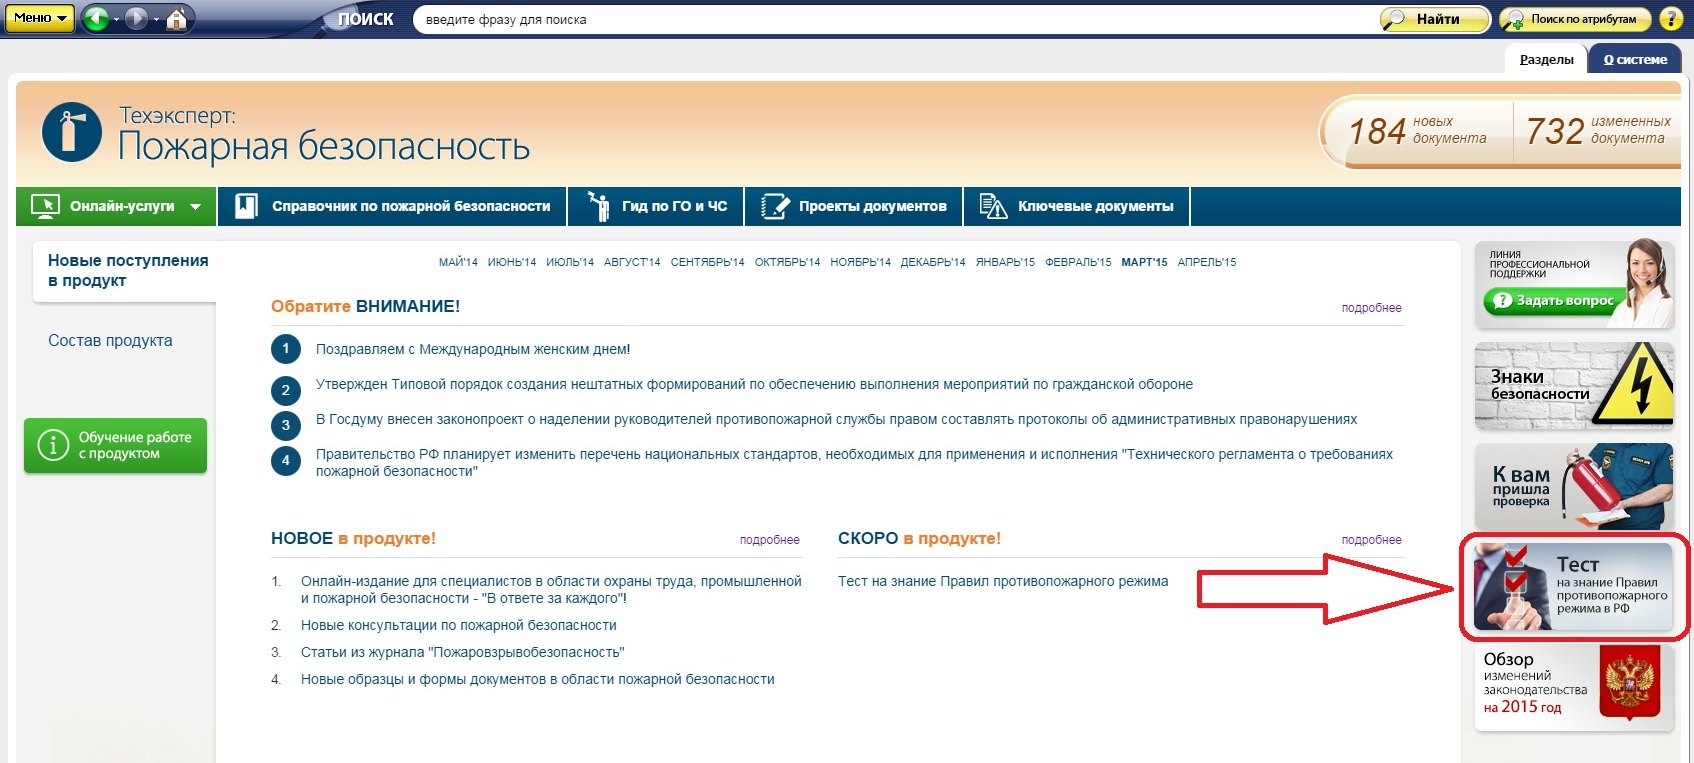Viewport: 1694px width, 763px height.
Task: Open back-history arrow next to the Back button
Action: [117, 20]
